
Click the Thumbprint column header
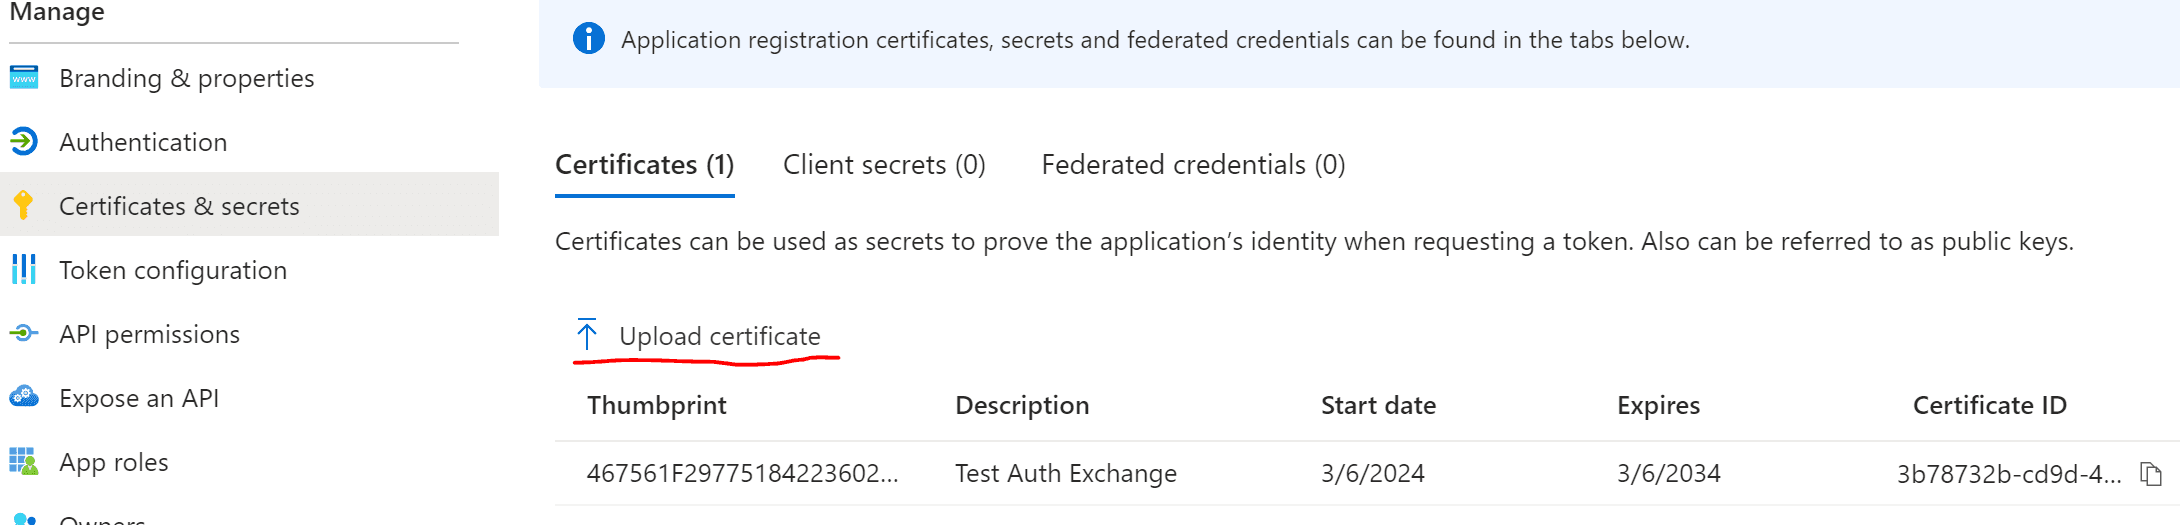[656, 405]
